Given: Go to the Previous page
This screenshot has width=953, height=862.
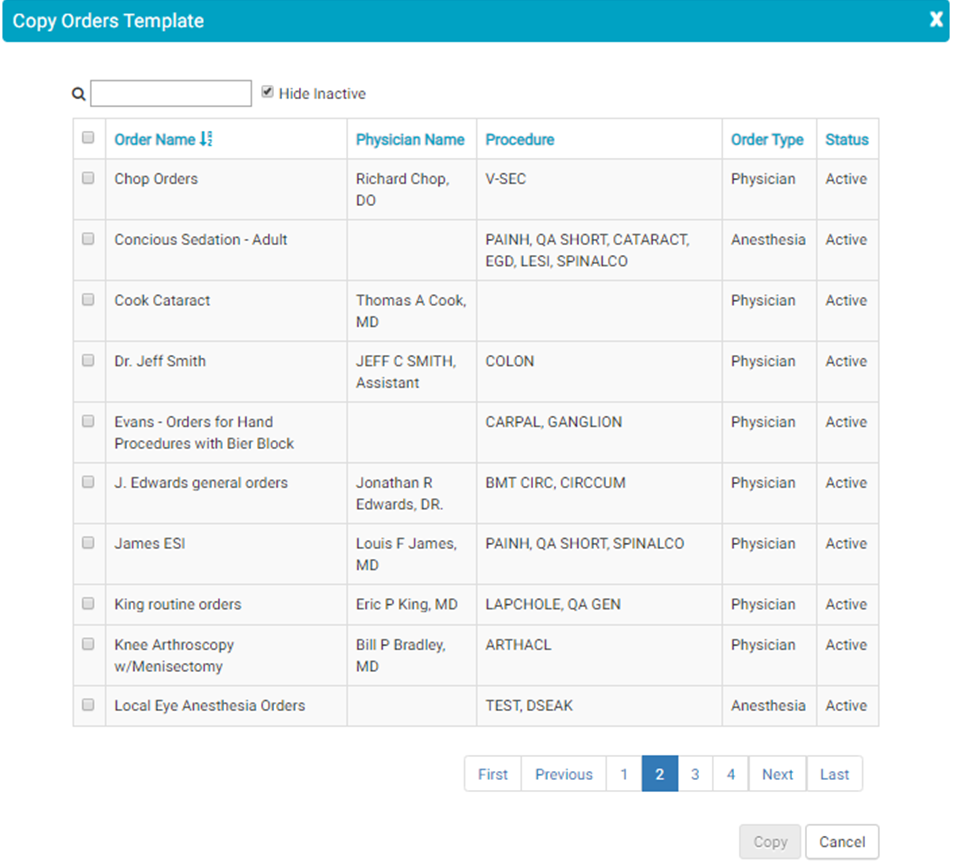Looking at the screenshot, I should 563,774.
